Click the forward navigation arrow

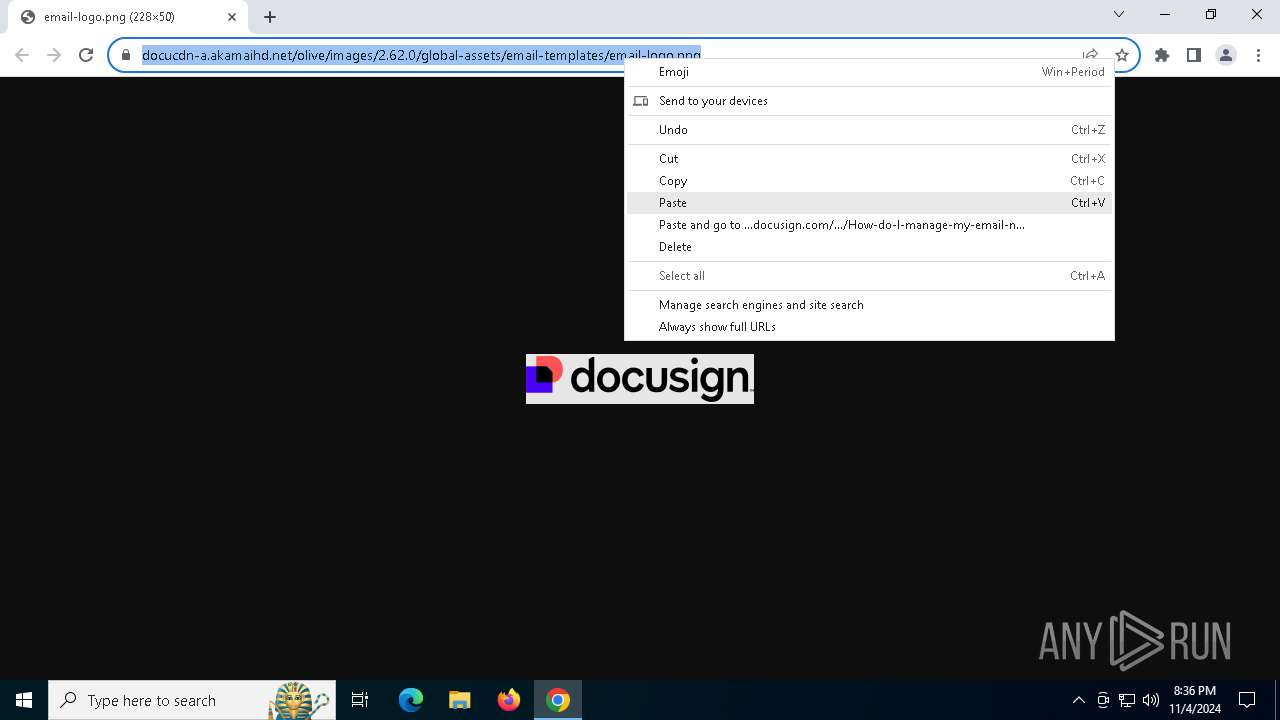click(54, 55)
